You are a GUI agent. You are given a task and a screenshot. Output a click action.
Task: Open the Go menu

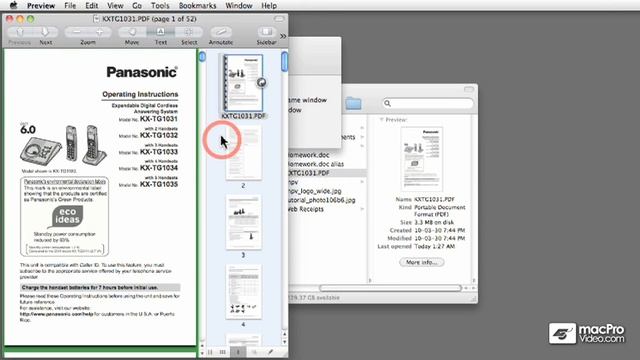[x=137, y=6]
